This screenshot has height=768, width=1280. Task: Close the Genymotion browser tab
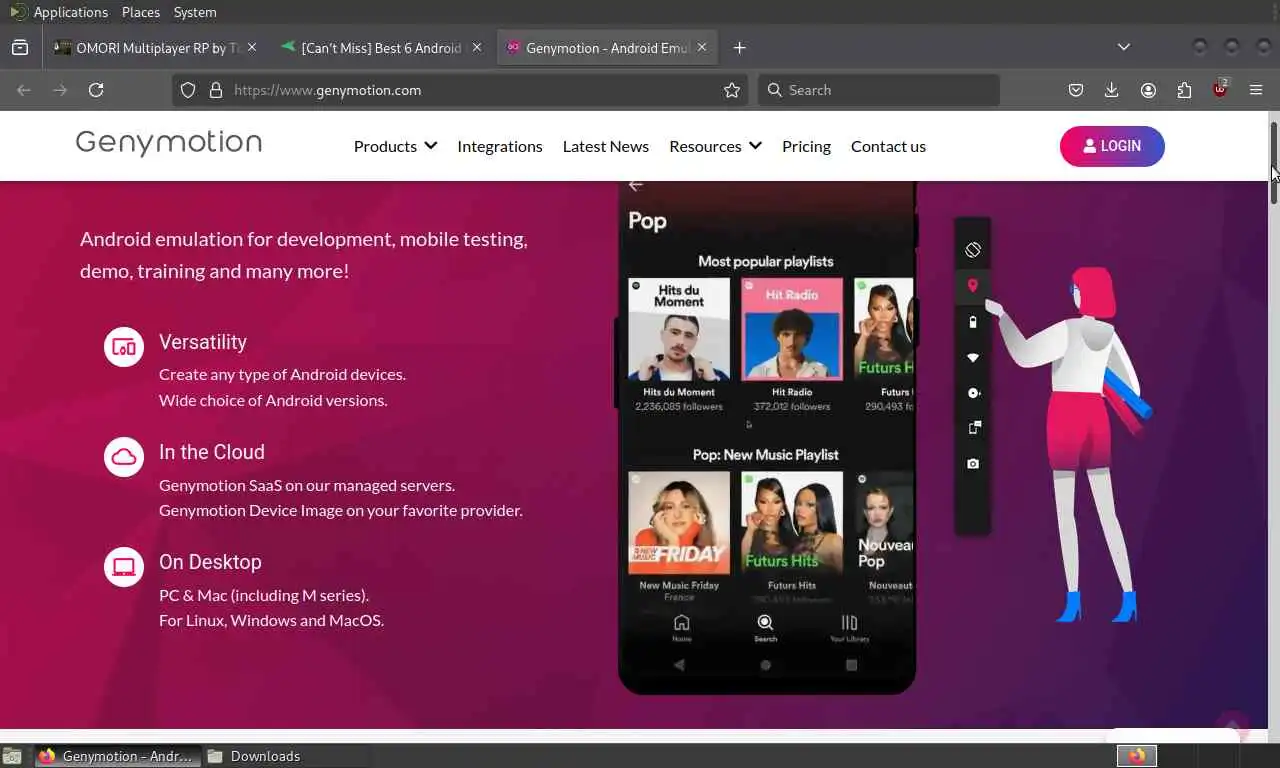[x=702, y=47]
